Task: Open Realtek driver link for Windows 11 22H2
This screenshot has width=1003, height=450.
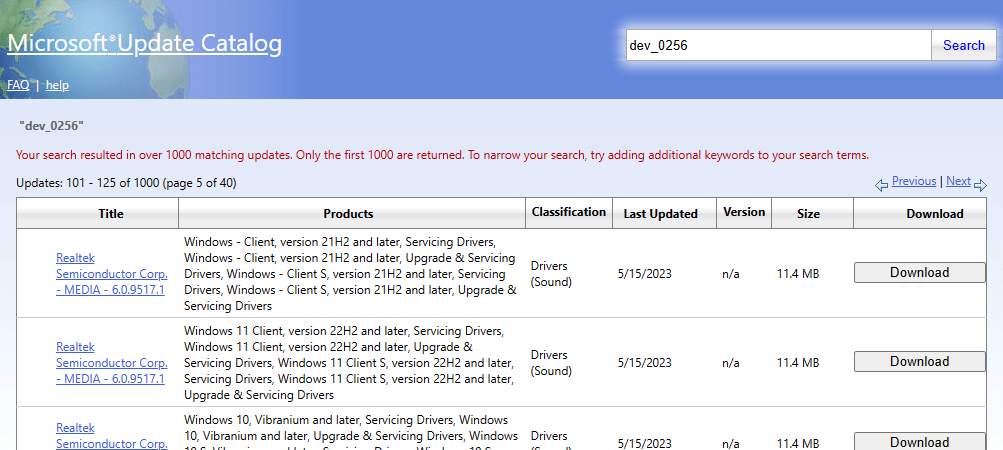Action: tap(111, 362)
